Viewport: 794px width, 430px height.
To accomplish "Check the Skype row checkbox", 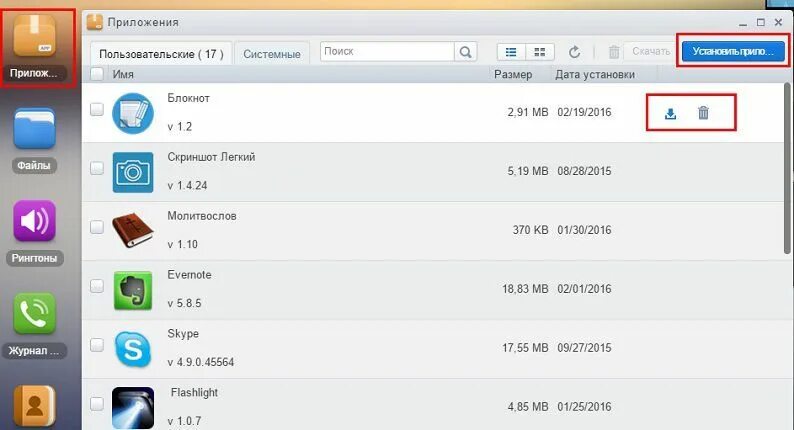I will pyautogui.click(x=97, y=344).
